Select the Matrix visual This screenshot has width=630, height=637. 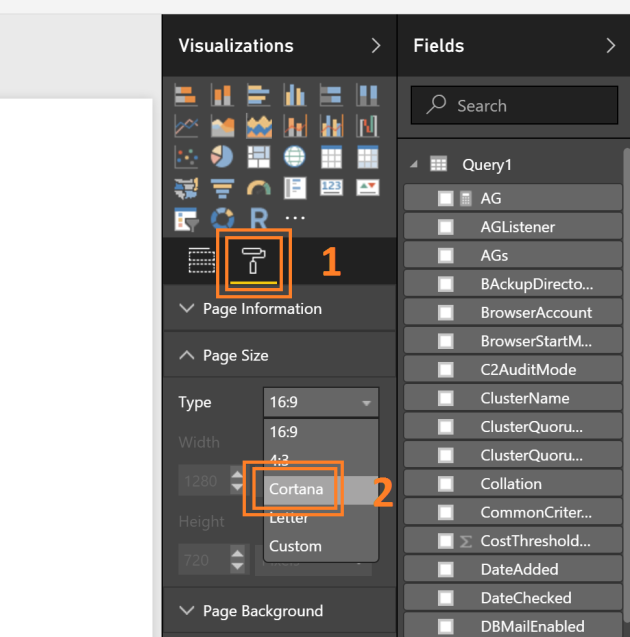pyautogui.click(x=368, y=157)
